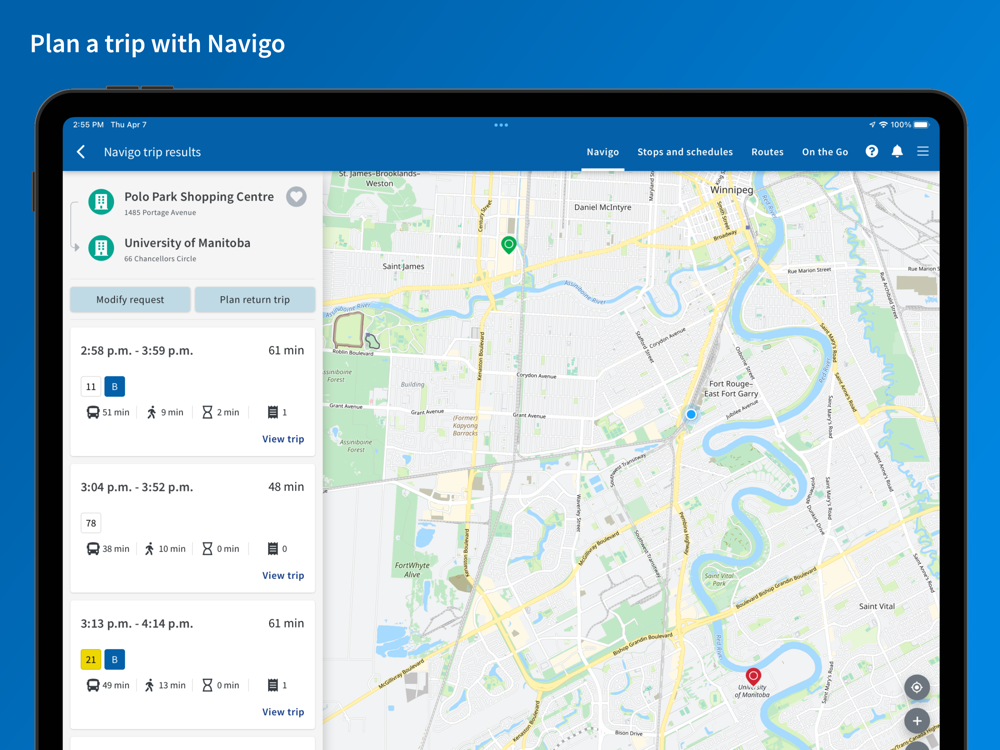Click the FortWhyte Alive map label
1000x750 pixels.
click(x=412, y=570)
